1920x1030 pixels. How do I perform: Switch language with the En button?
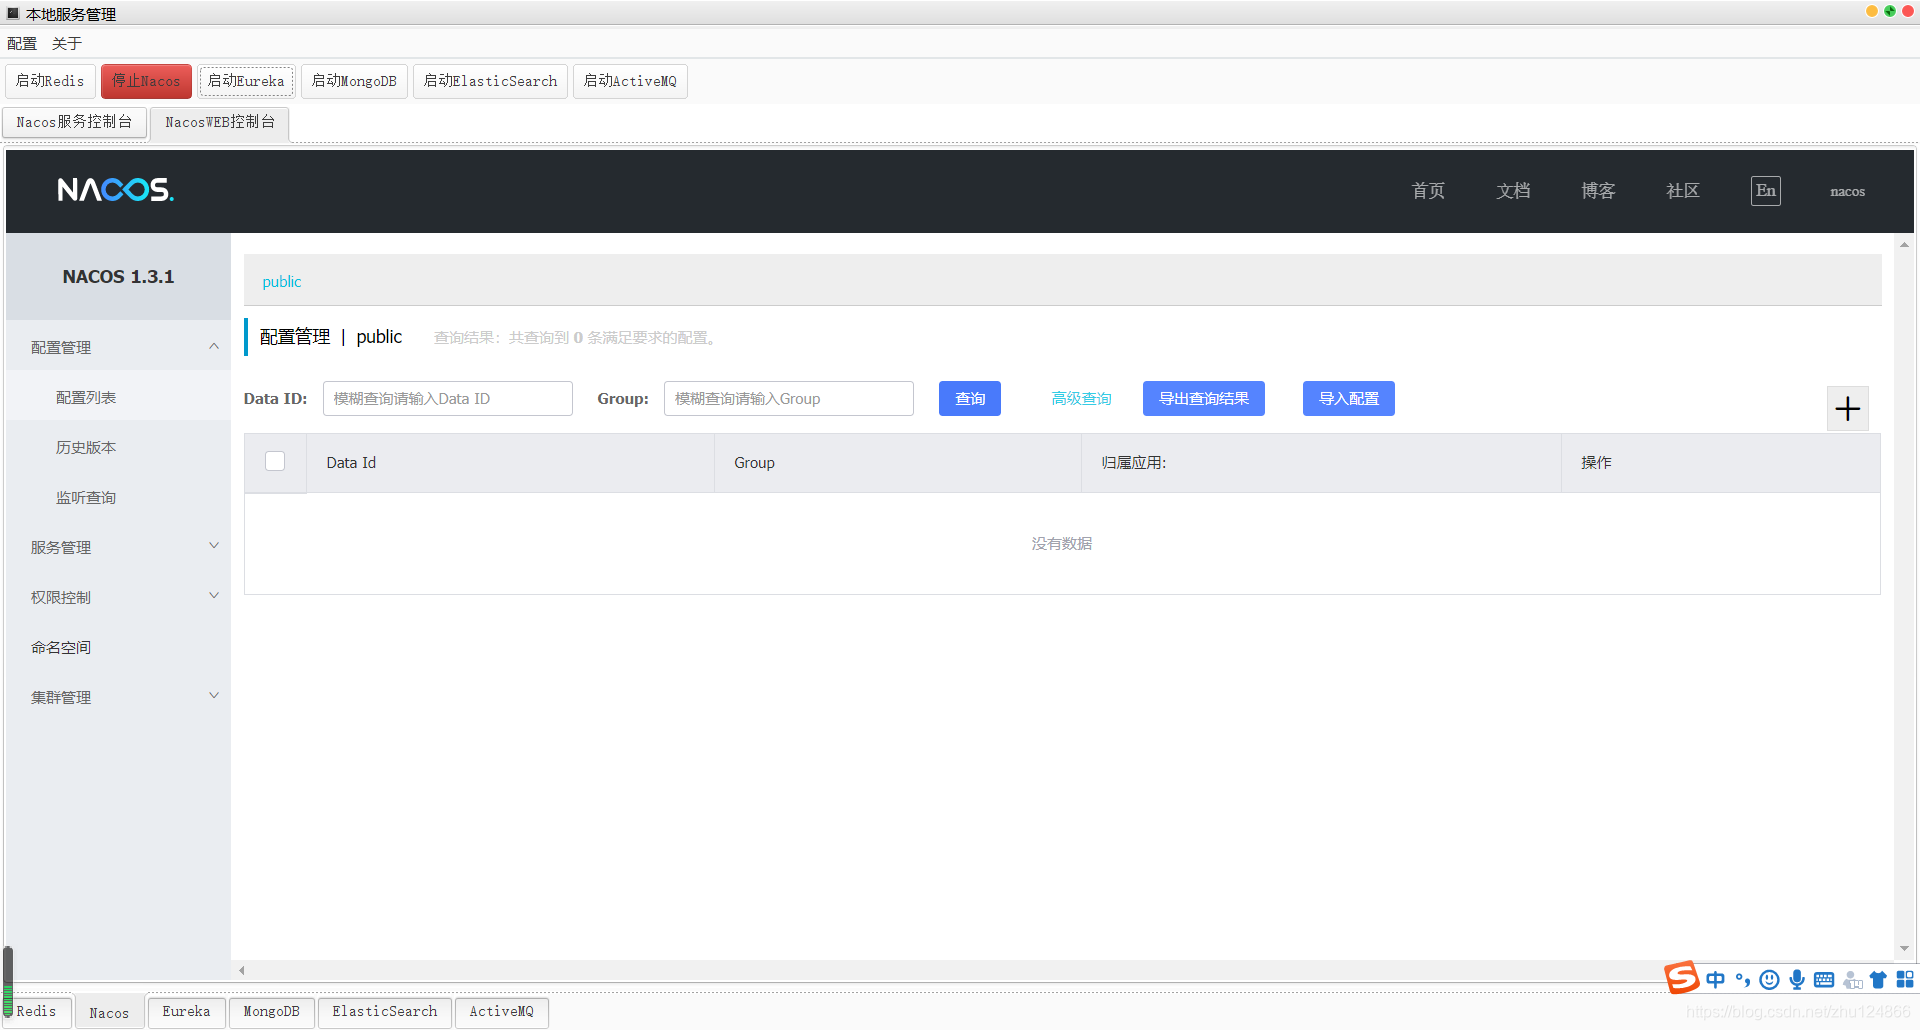(1766, 191)
